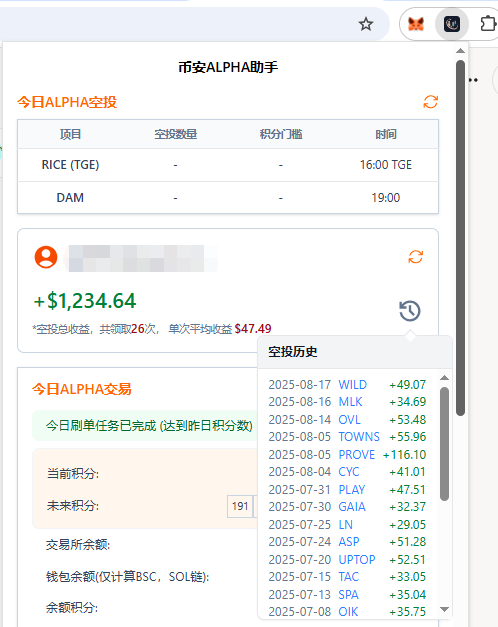
Task: Click the +$1,234.64 total earnings amount
Action: pyautogui.click(x=85, y=301)
